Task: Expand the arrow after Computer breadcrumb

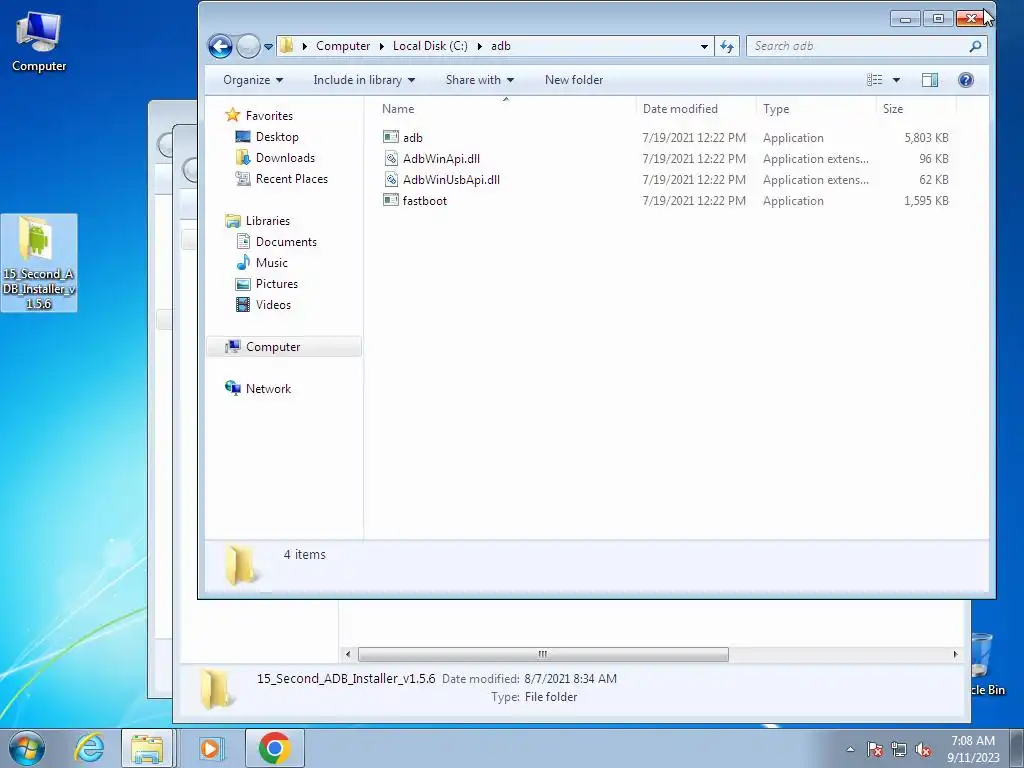Action: 382,46
